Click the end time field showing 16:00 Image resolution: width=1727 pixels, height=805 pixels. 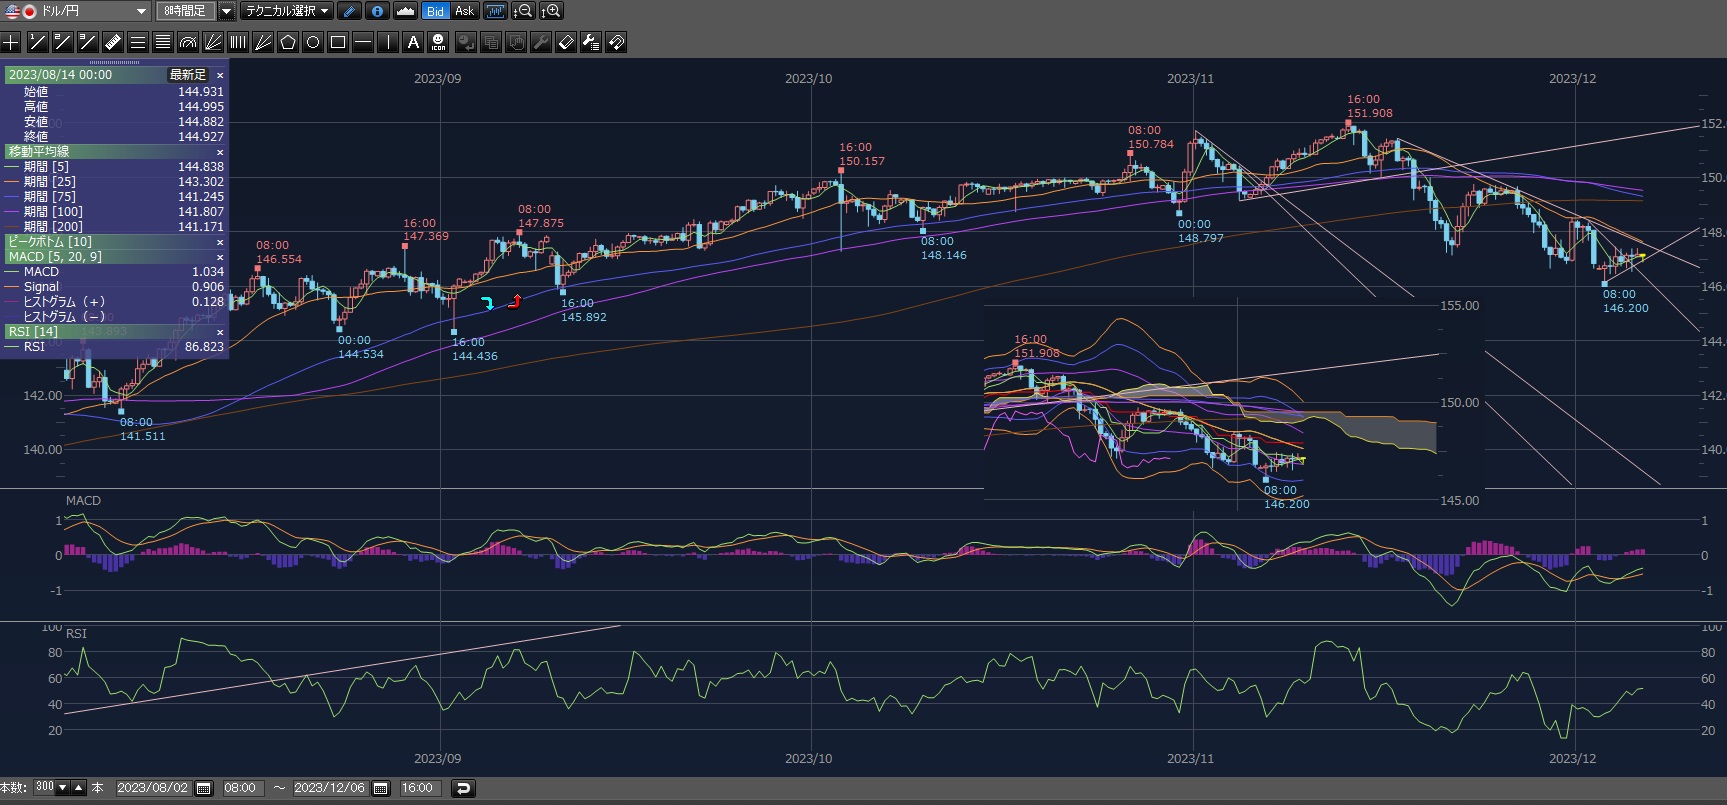click(x=417, y=788)
